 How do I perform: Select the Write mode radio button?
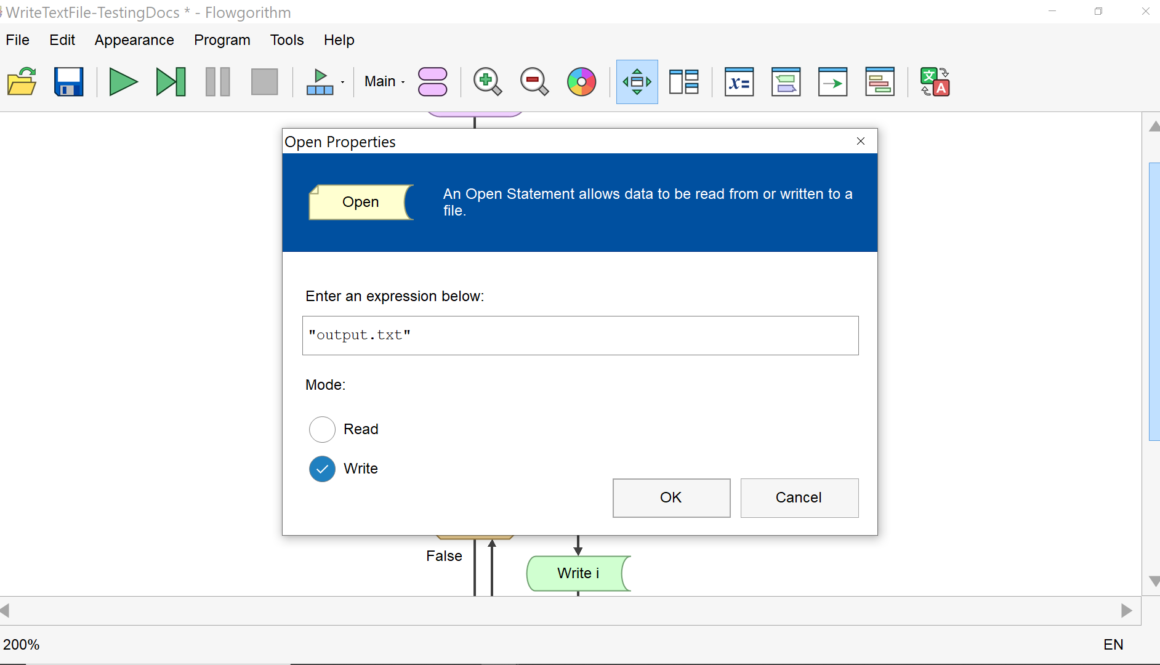tap(322, 468)
